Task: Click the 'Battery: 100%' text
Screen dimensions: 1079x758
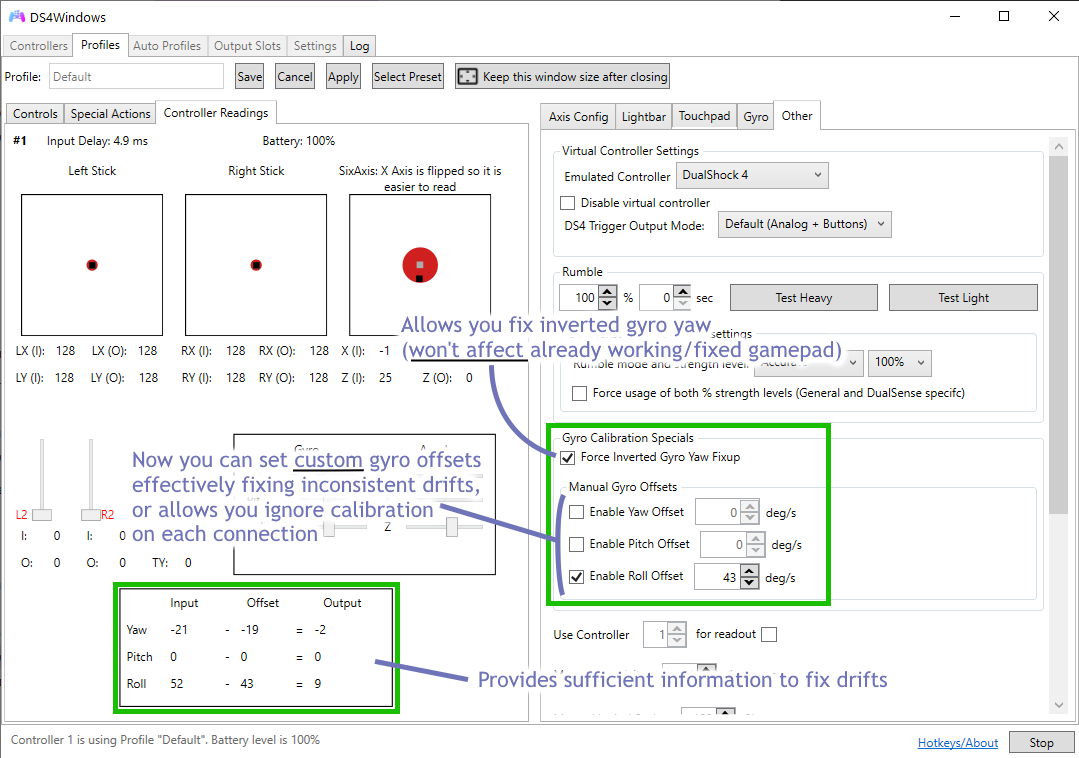Action: 299,141
